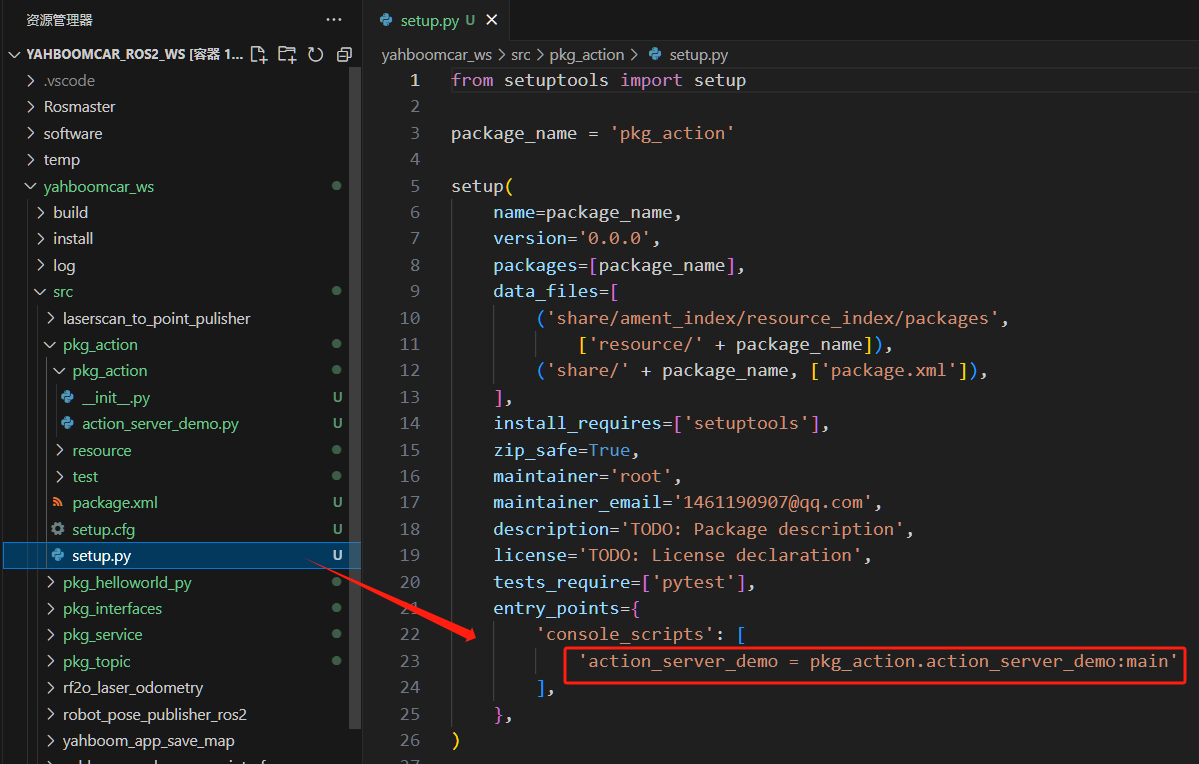Click the Python icon beside action_server_demo.py
Image resolution: width=1199 pixels, height=764 pixels.
click(x=68, y=423)
